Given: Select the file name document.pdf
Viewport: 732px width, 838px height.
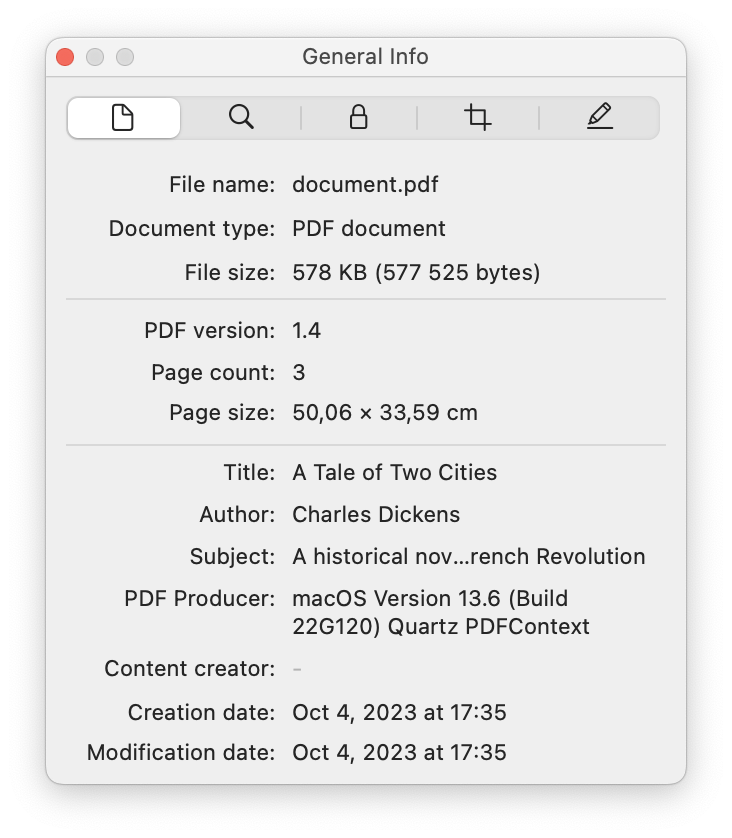Looking at the screenshot, I should point(365,185).
